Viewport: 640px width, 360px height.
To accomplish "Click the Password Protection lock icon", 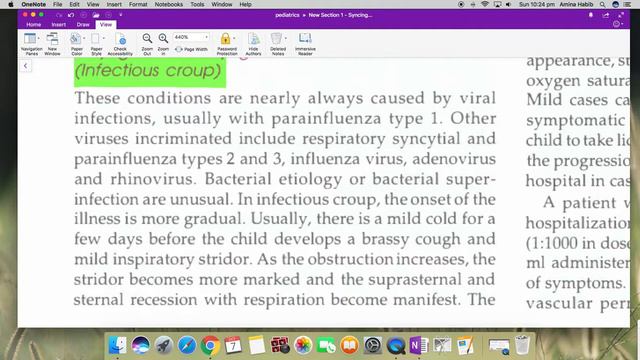I will tap(225, 39).
